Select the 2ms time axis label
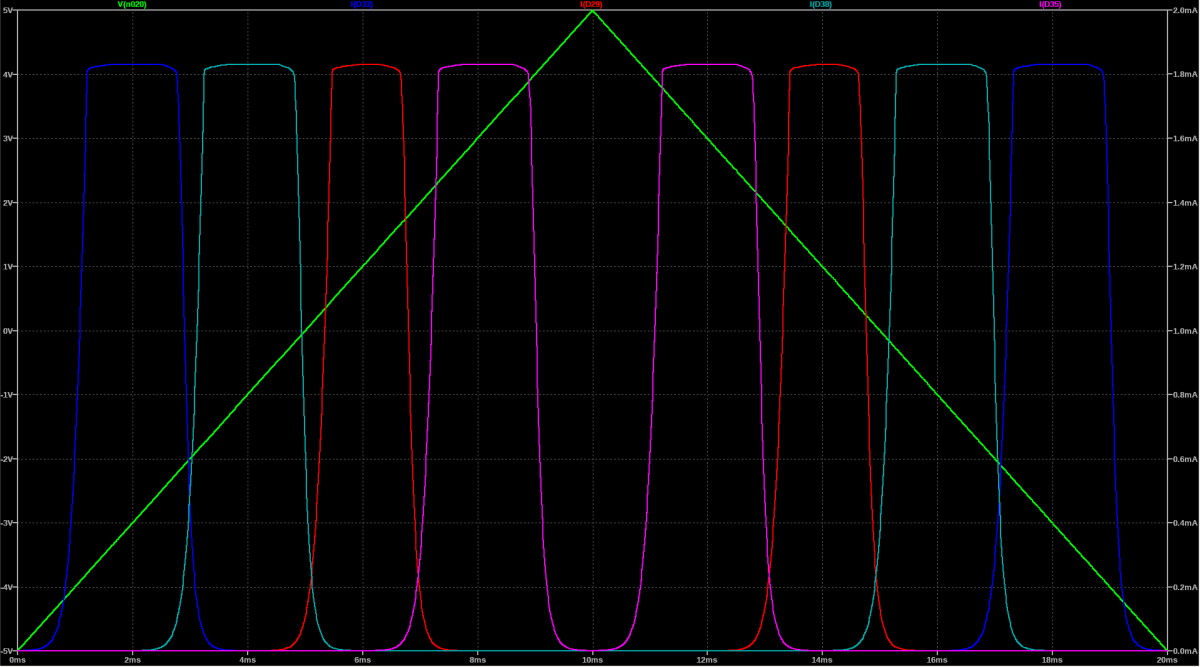The height and width of the screenshot is (667, 1200). 133,660
